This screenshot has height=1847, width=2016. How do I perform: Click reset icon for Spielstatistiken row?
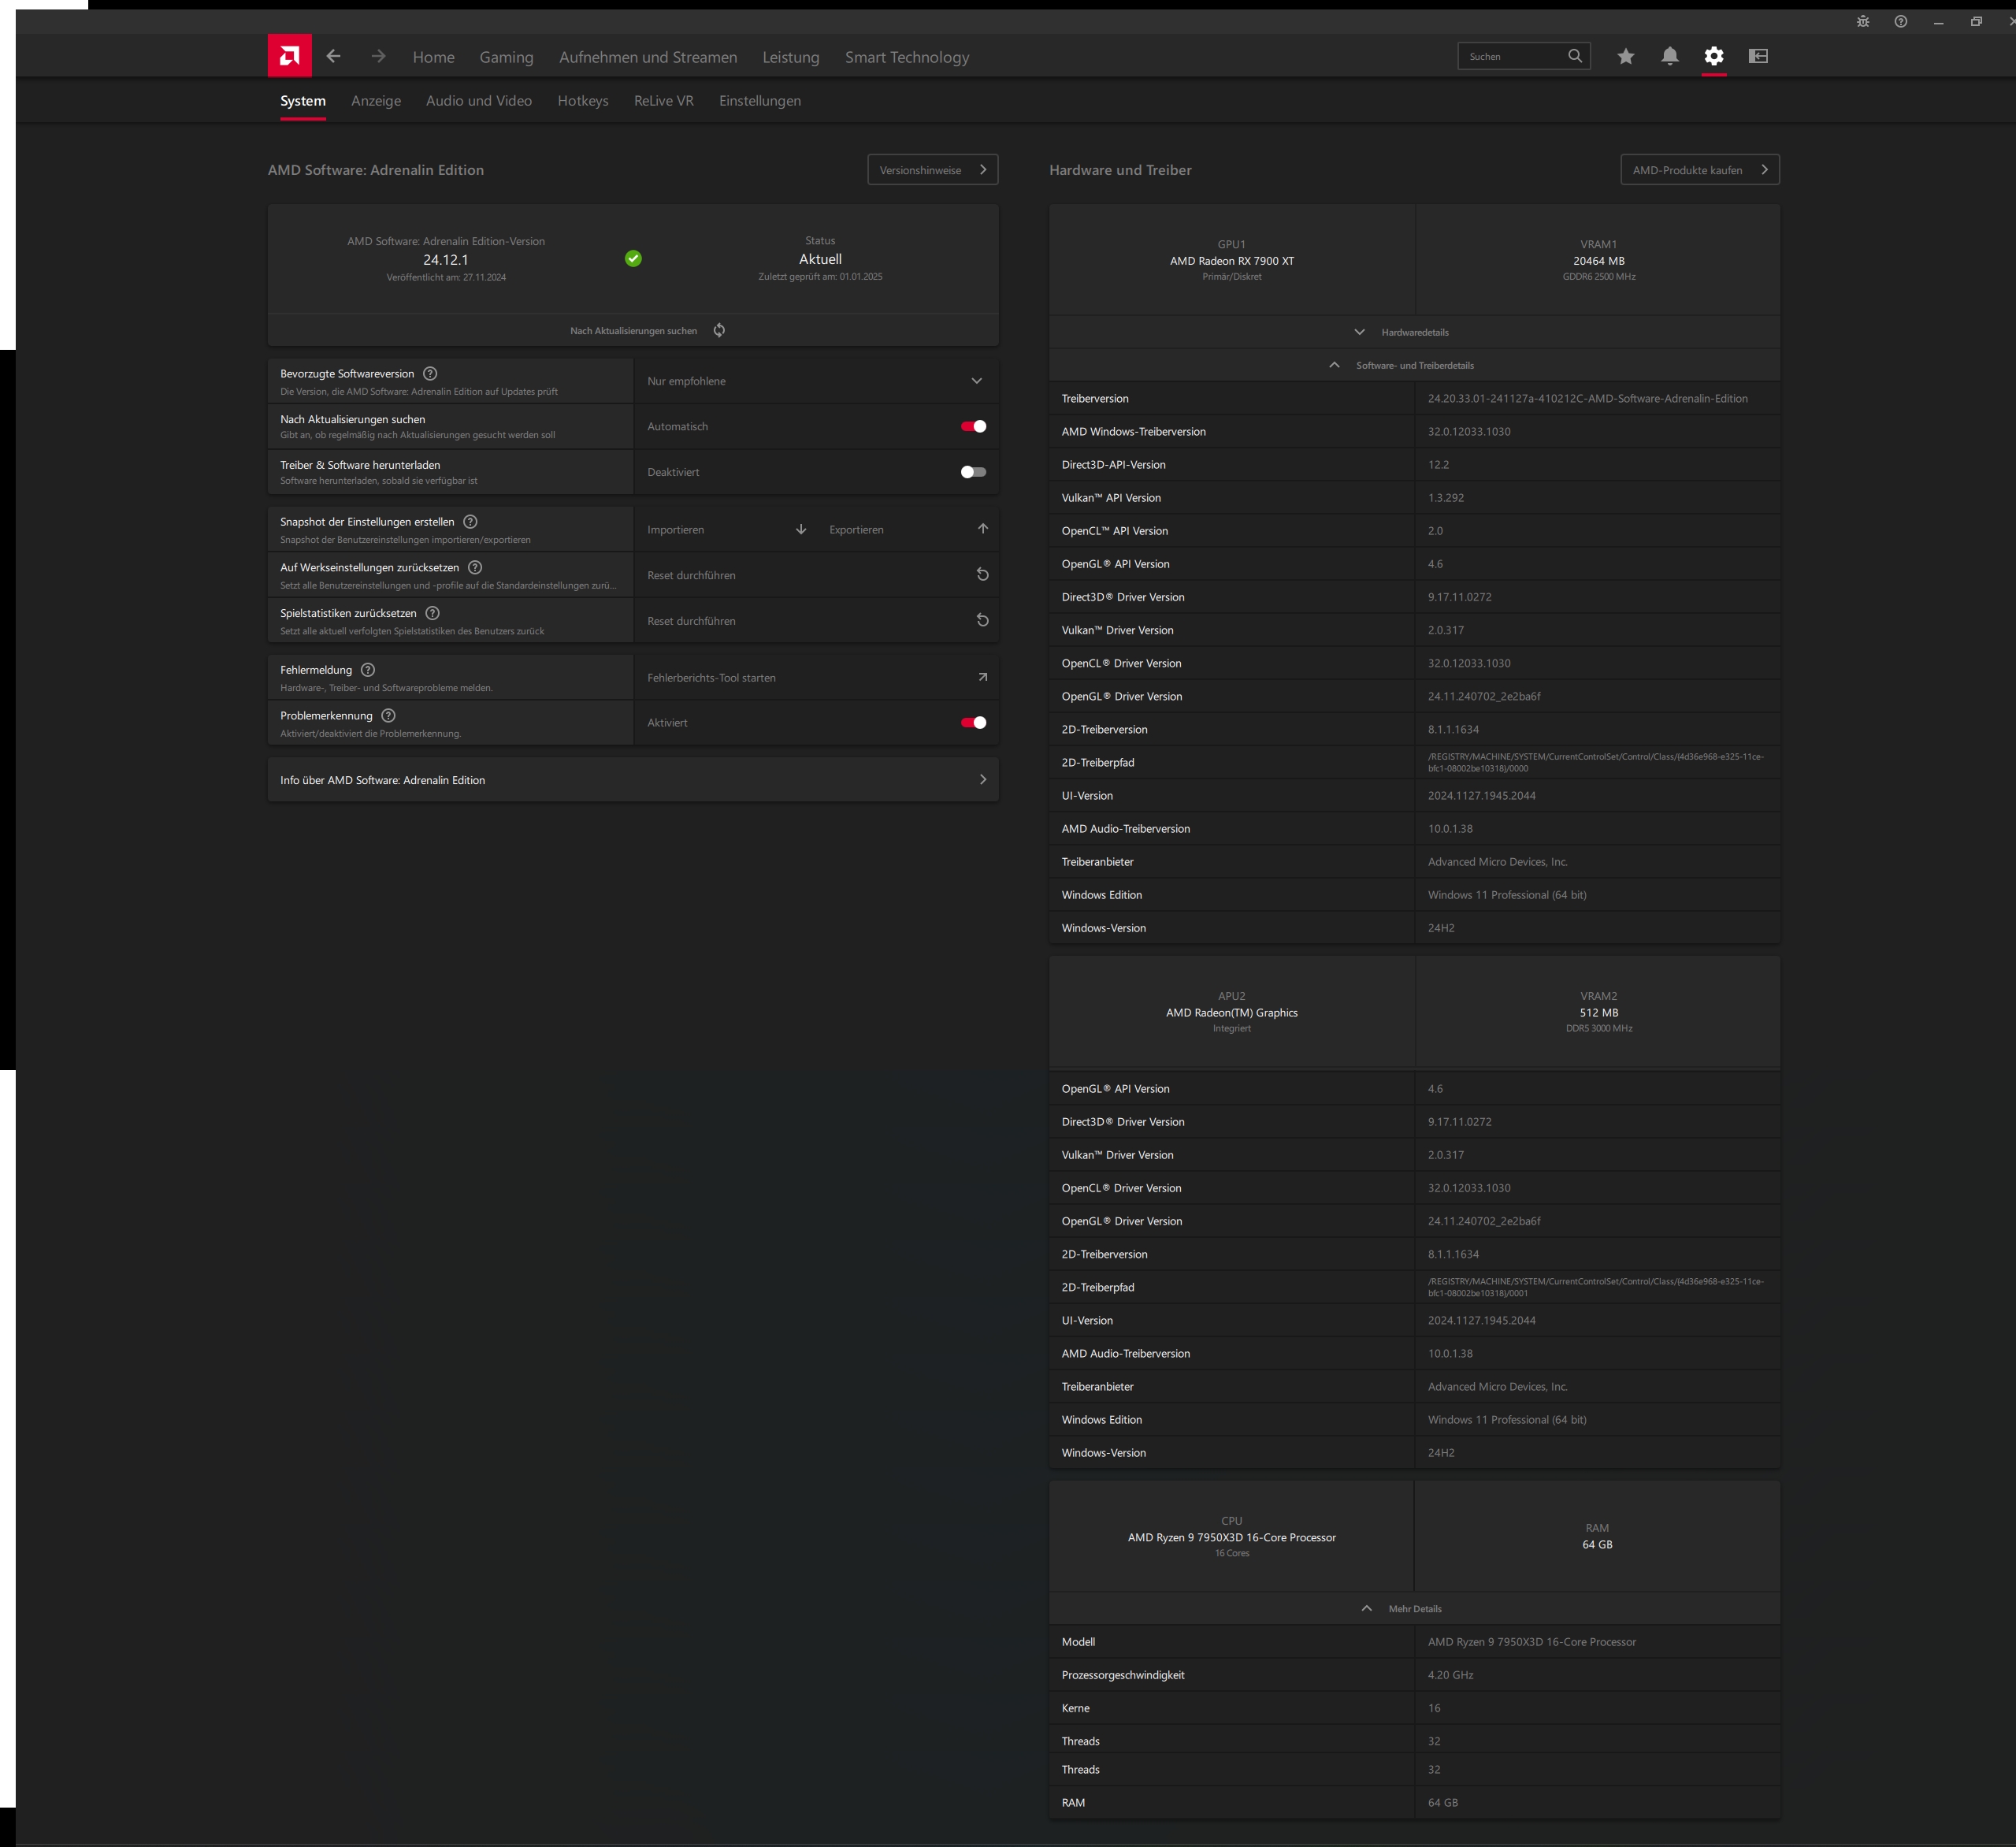pyautogui.click(x=982, y=620)
